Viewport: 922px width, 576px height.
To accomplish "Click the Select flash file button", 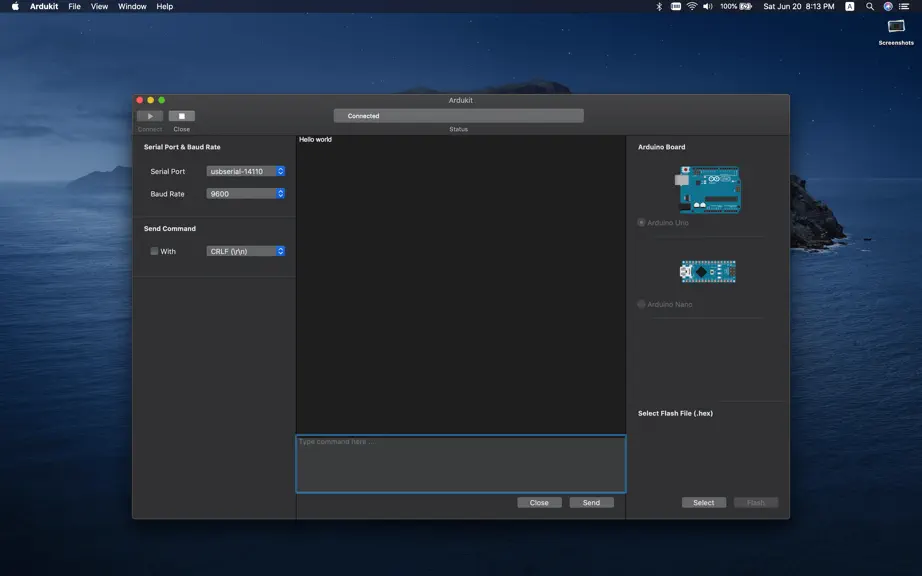I will click(704, 503).
